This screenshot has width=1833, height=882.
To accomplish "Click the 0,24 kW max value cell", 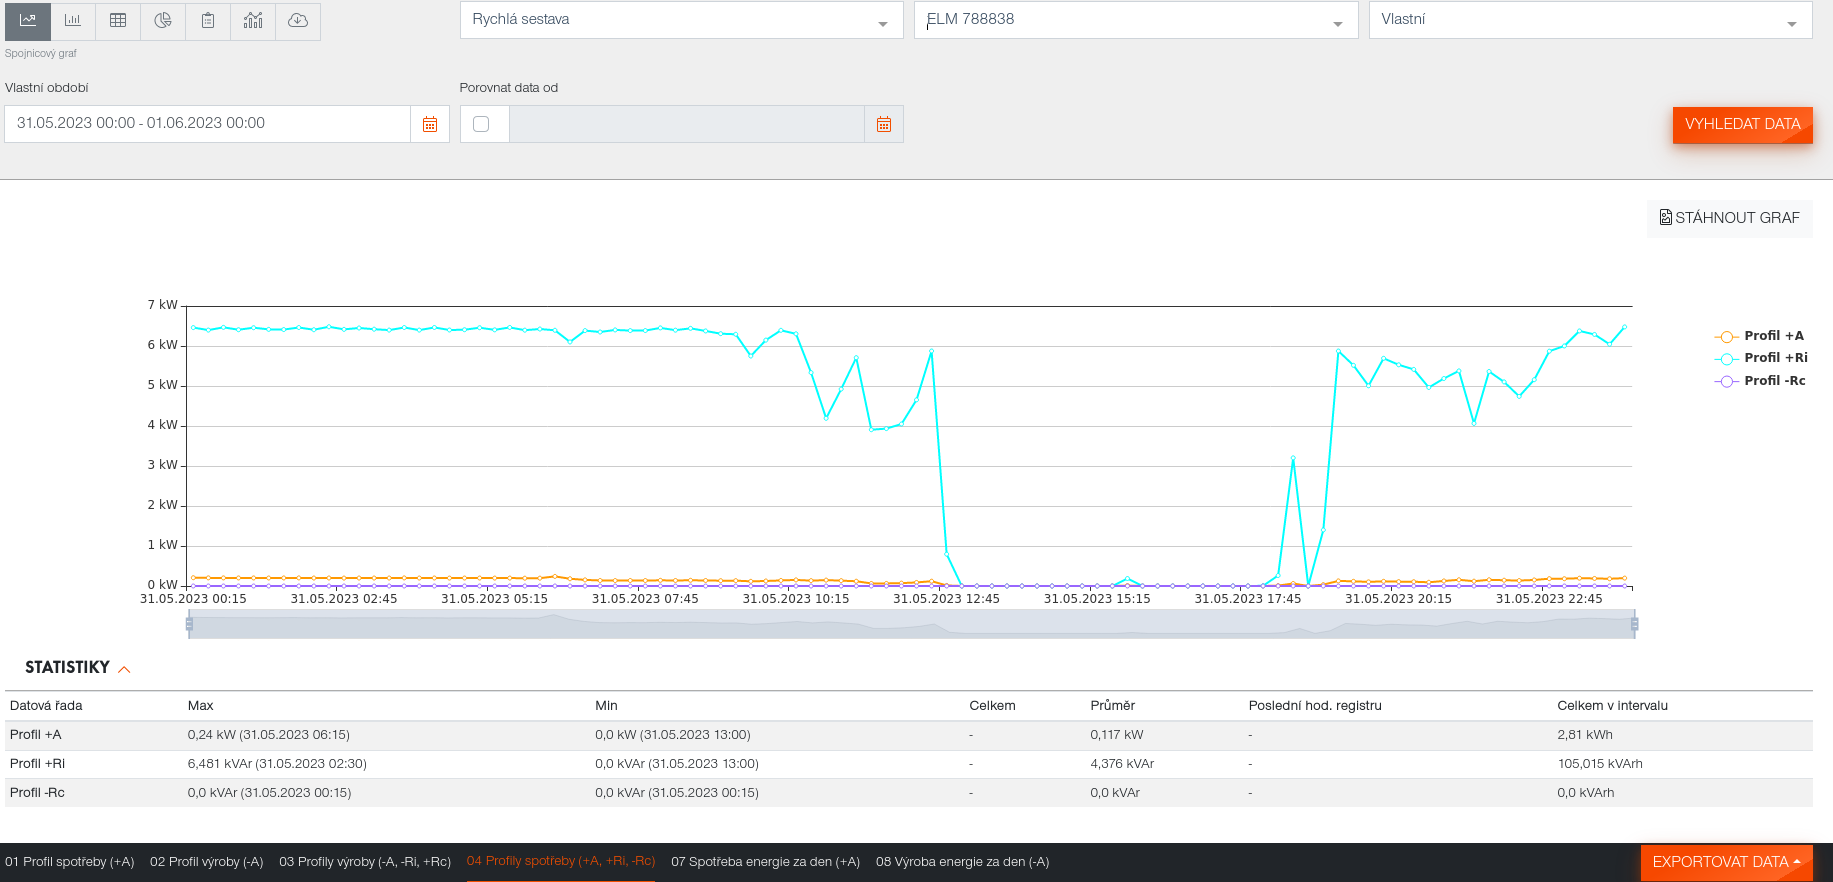I will tap(269, 735).
